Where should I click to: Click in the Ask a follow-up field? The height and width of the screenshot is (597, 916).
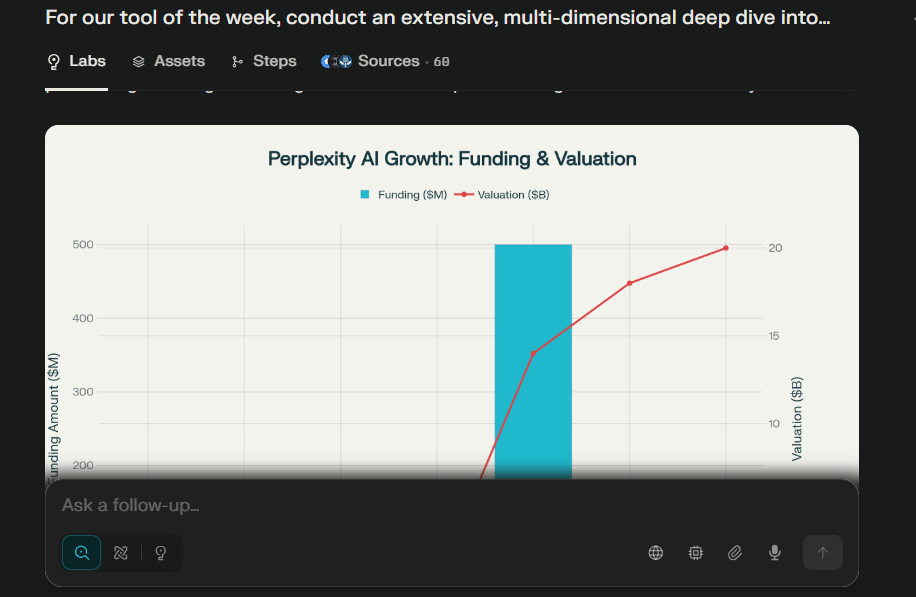[x=400, y=505]
